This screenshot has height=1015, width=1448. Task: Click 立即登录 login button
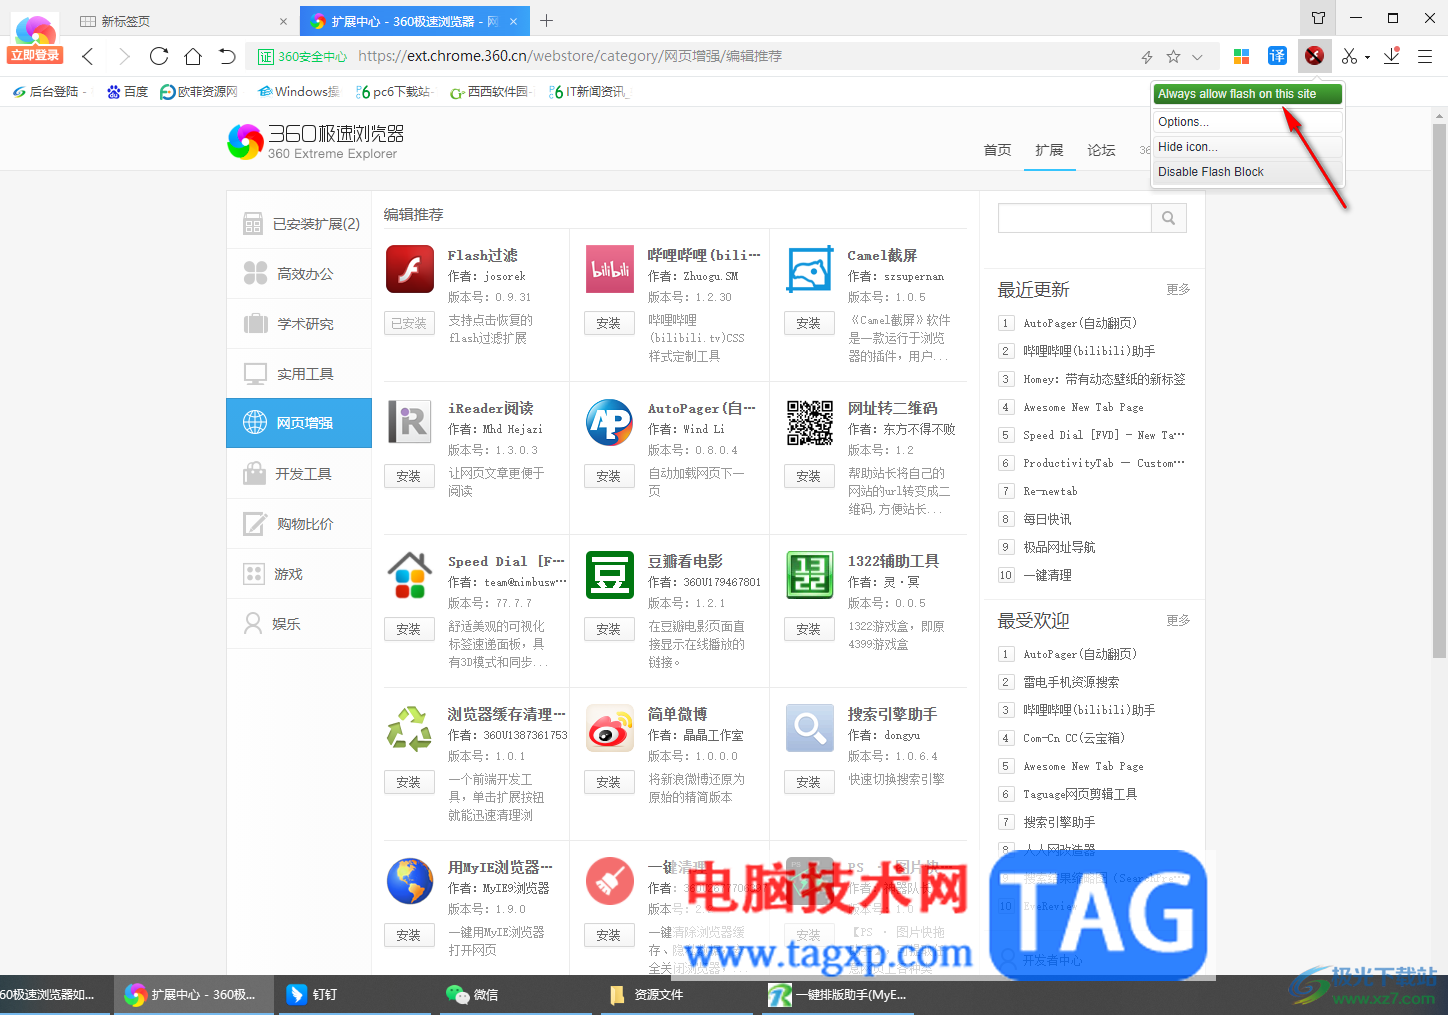(x=35, y=55)
